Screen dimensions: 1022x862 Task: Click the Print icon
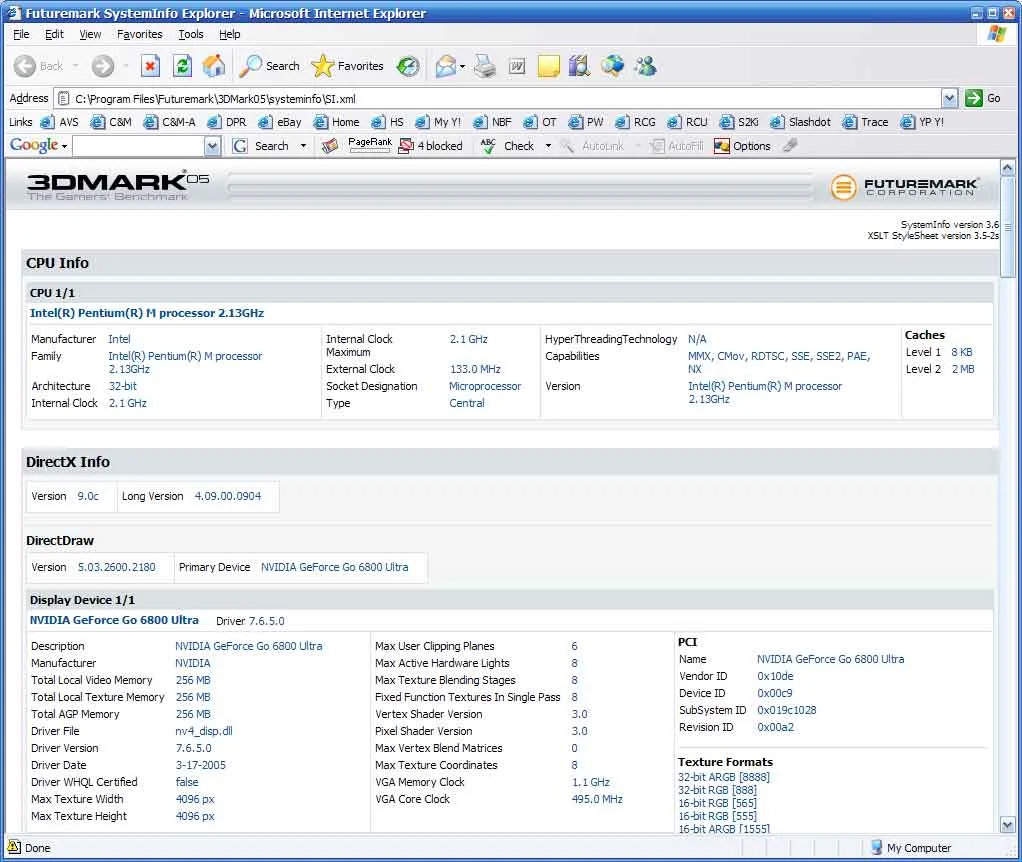tap(485, 67)
